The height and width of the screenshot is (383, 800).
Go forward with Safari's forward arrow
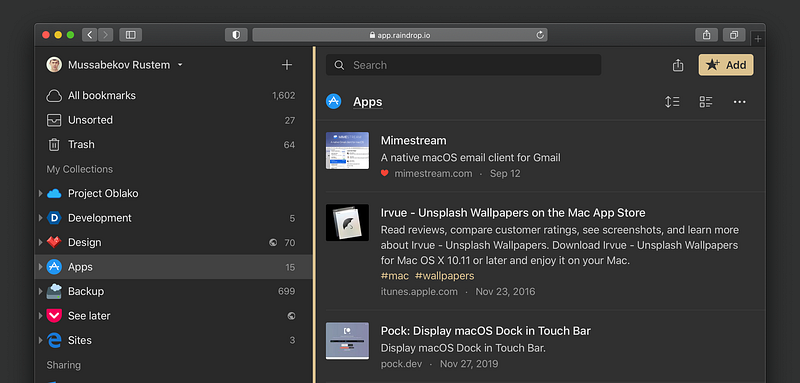(106, 35)
